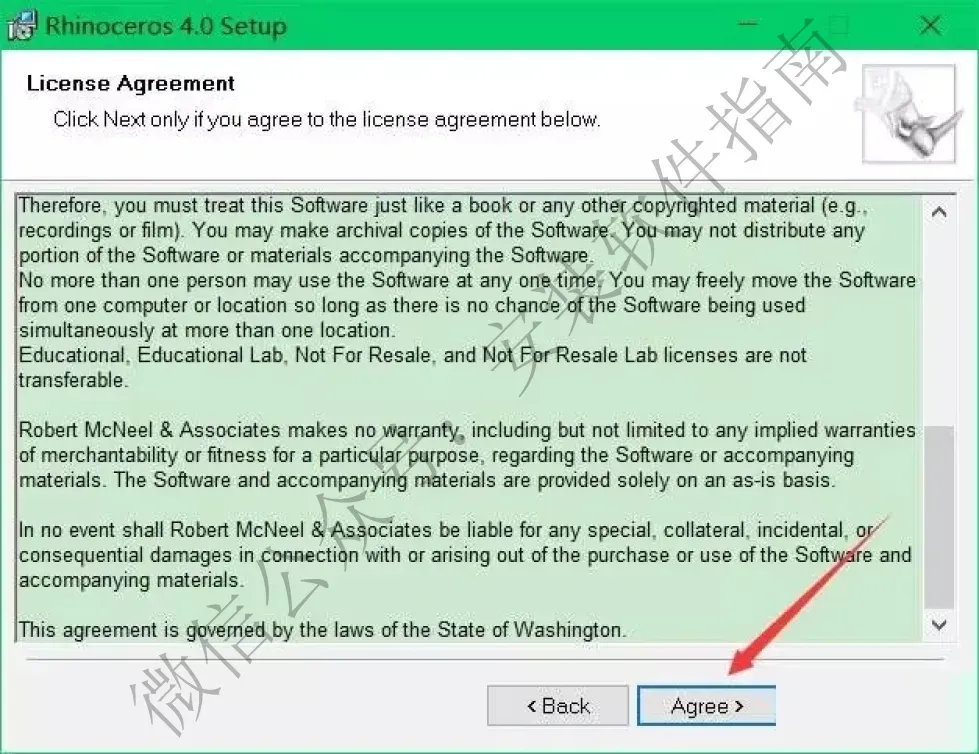Screen dimensions: 979x754
Task: Click the license text scrollbar thumb
Action: [938, 517]
